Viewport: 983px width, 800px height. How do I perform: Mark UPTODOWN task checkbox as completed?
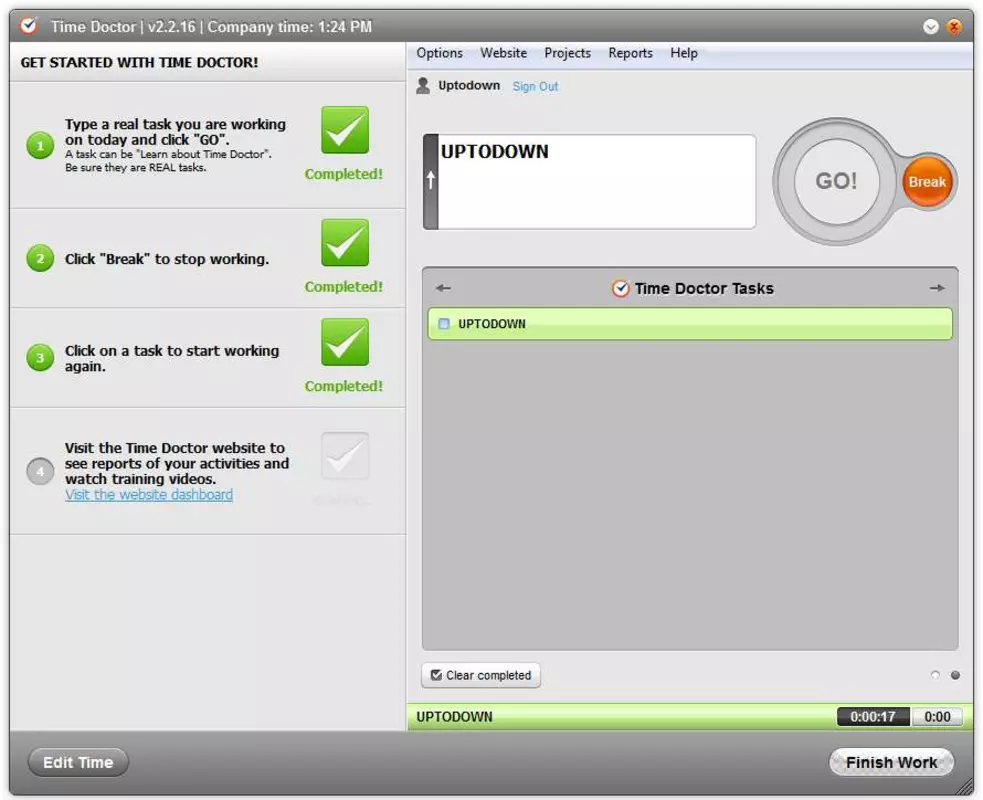pos(444,324)
